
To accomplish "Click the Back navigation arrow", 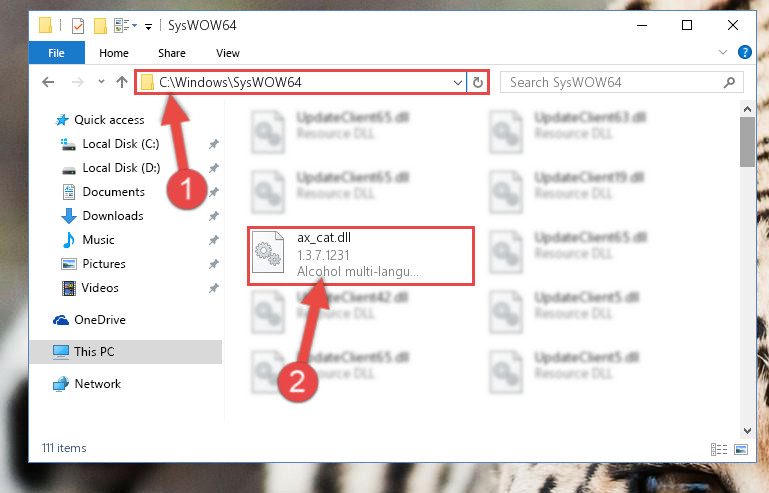I will click(48, 82).
